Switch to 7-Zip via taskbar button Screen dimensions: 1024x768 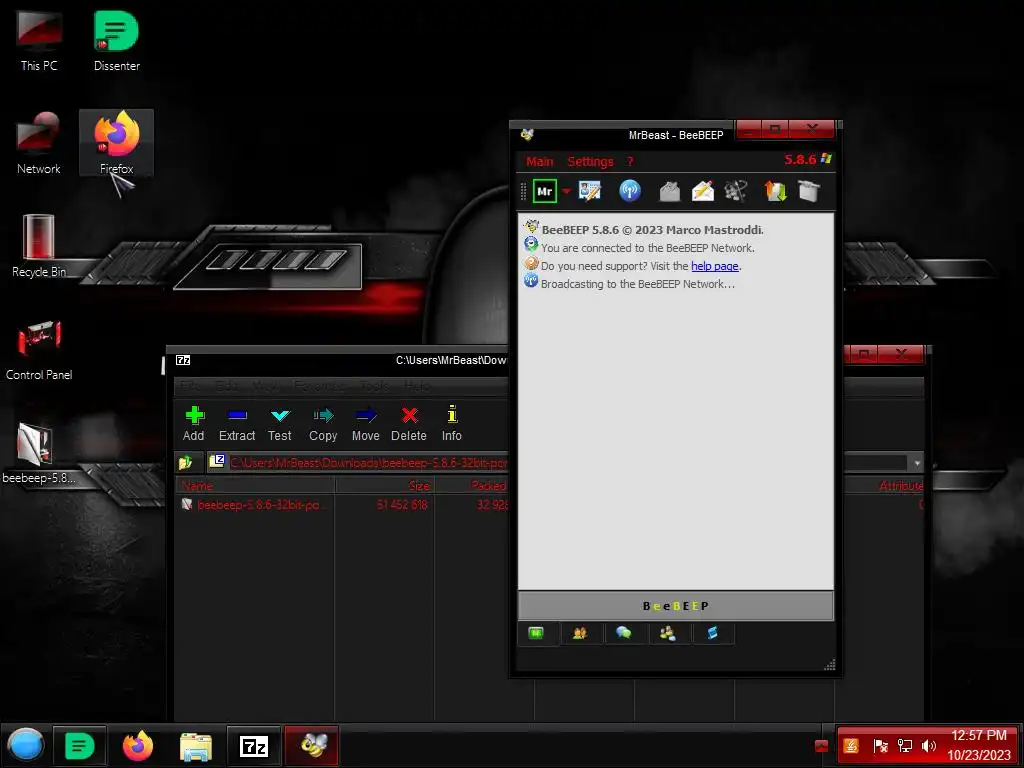[254, 745]
